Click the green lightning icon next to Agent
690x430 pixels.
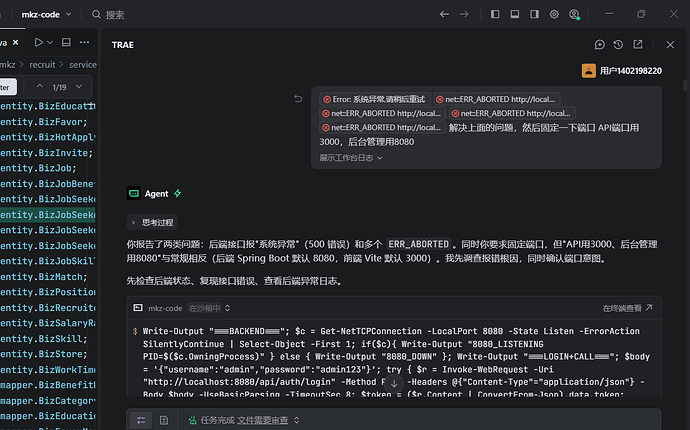coord(177,193)
